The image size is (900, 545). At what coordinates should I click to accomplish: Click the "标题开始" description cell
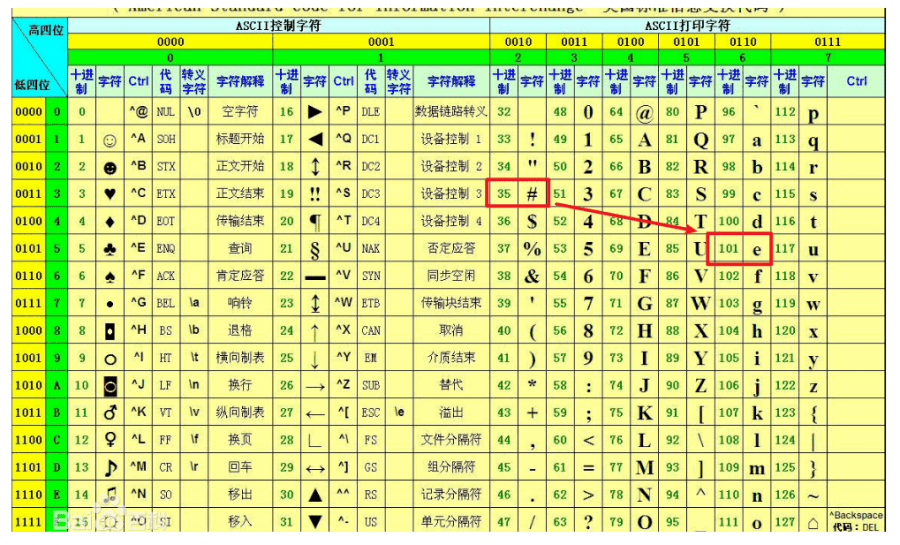pyautogui.click(x=240, y=139)
